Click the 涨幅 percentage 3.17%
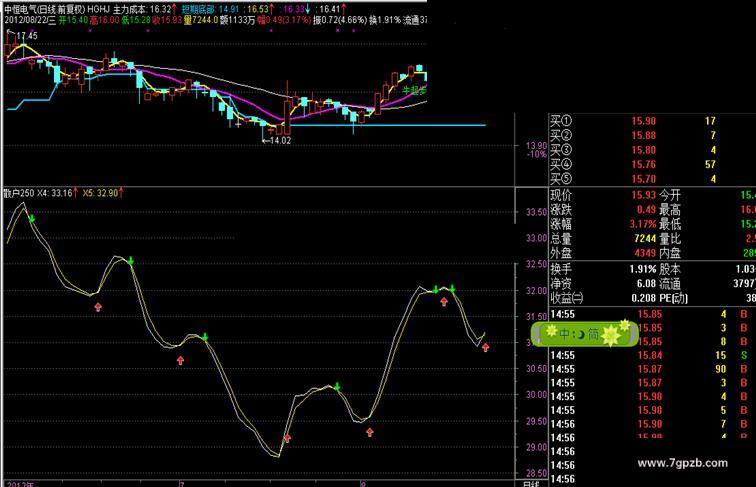Viewport: 756px width, 487px height. click(x=643, y=224)
